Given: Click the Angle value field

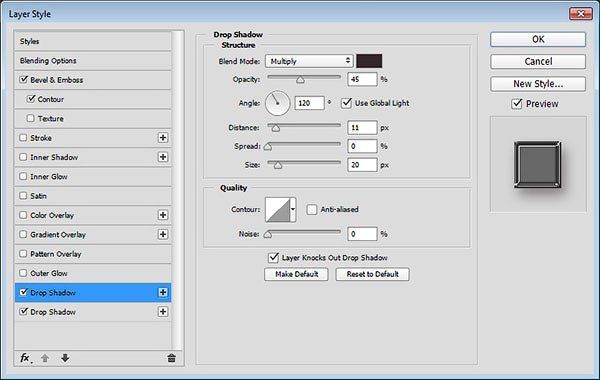Looking at the screenshot, I should (309, 103).
